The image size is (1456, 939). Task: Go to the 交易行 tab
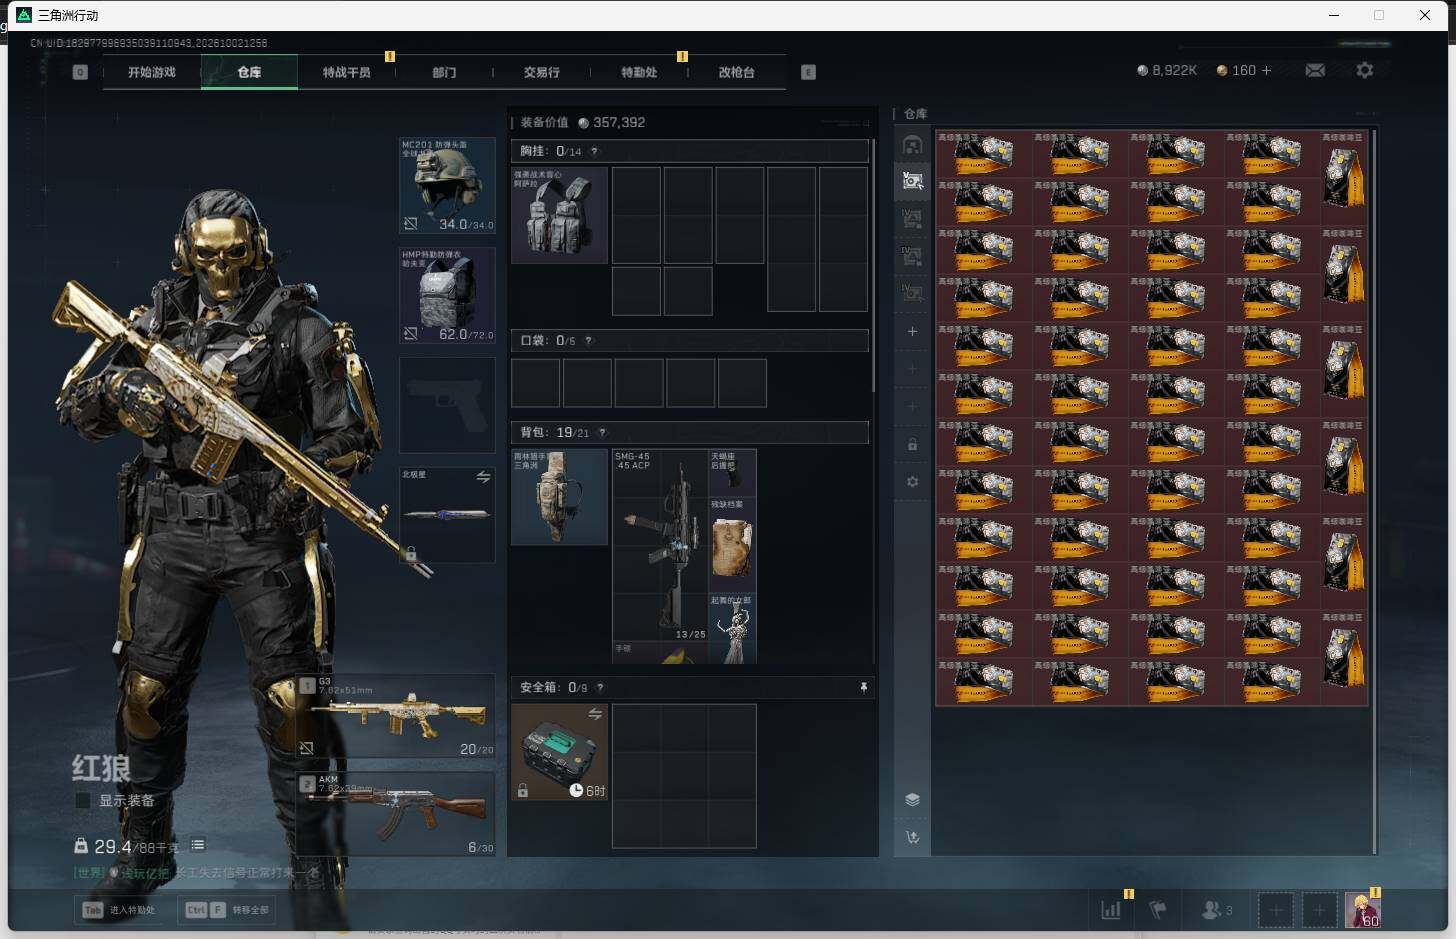click(542, 72)
